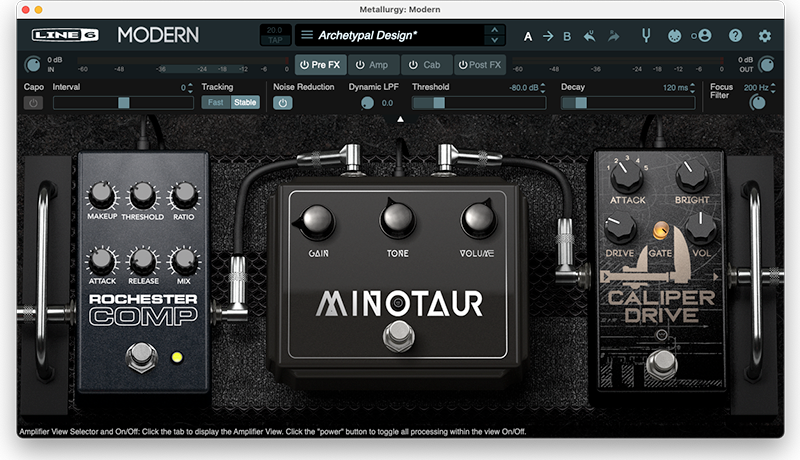The image size is (800, 460).
Task: Adjust Interval value stepper arrows
Action: coord(190,88)
